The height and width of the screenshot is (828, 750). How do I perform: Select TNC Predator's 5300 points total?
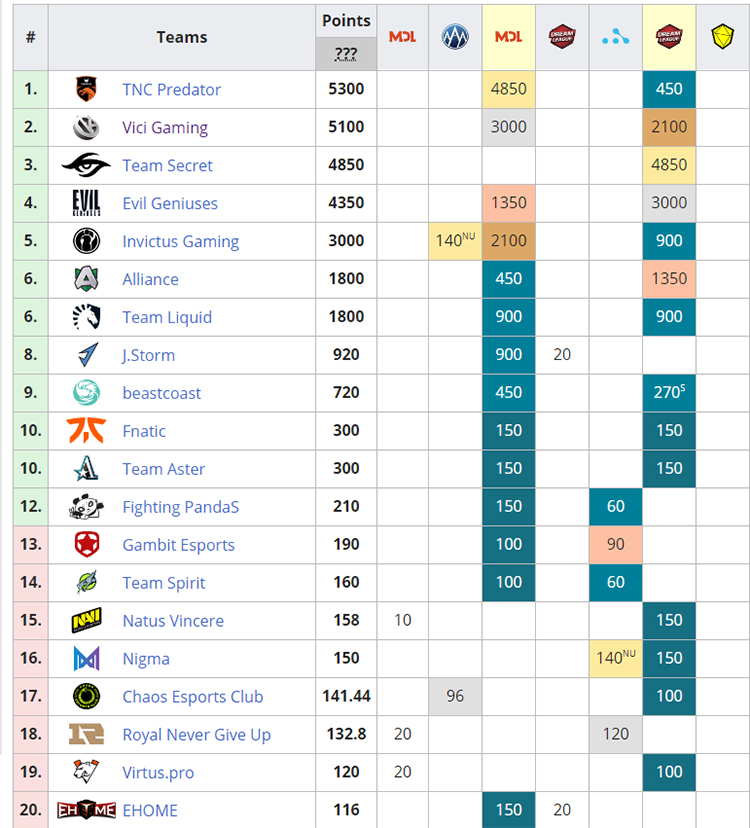coord(346,89)
